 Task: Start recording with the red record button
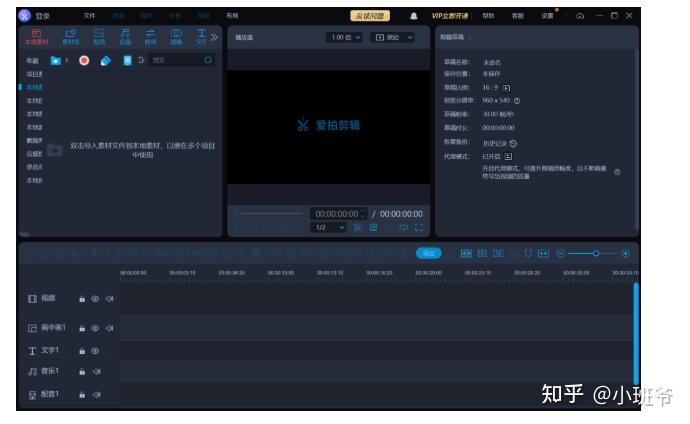click(84, 60)
